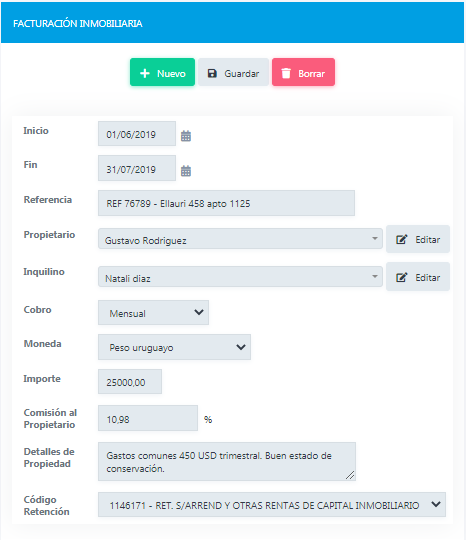
Task: Open calendar picker for Inicio date
Action: click(186, 136)
